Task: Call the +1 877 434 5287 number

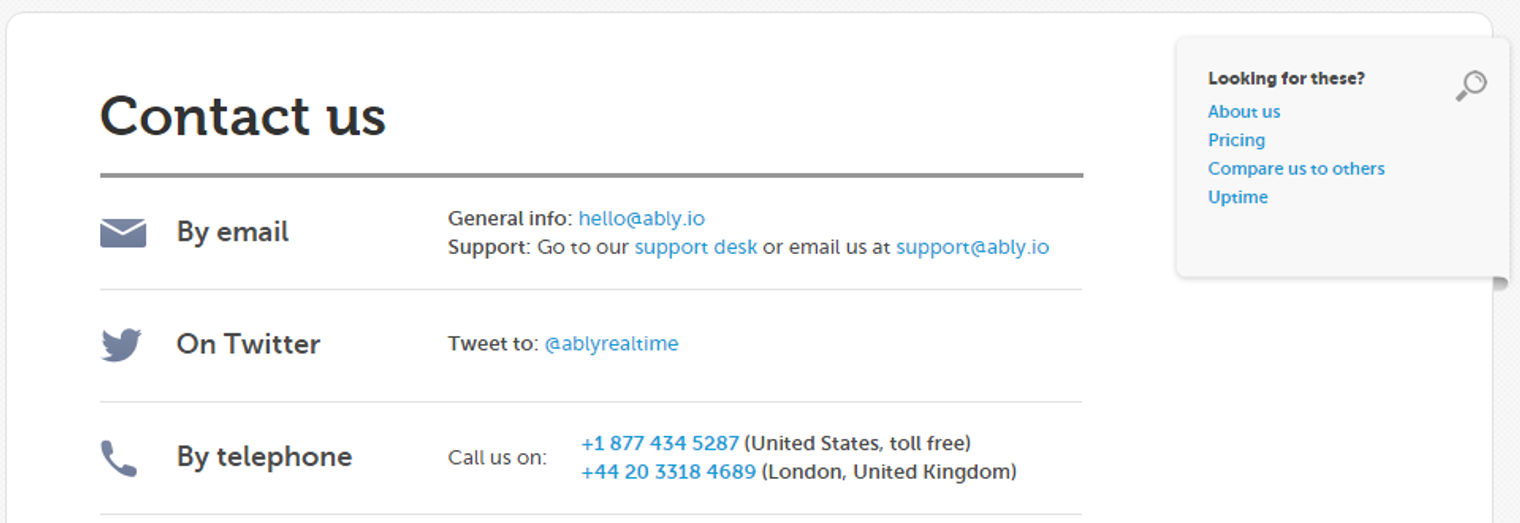Action: 659,442
